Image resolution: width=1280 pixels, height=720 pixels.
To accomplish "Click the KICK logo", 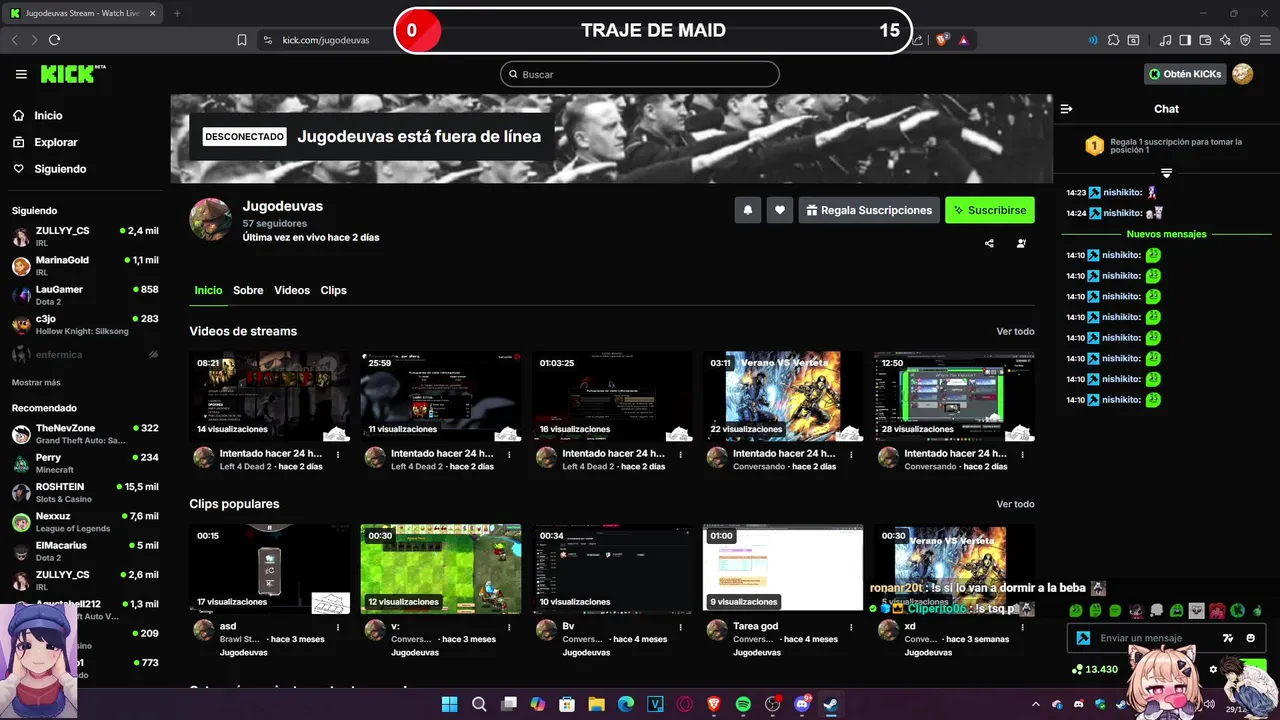I will pyautogui.click(x=72, y=74).
